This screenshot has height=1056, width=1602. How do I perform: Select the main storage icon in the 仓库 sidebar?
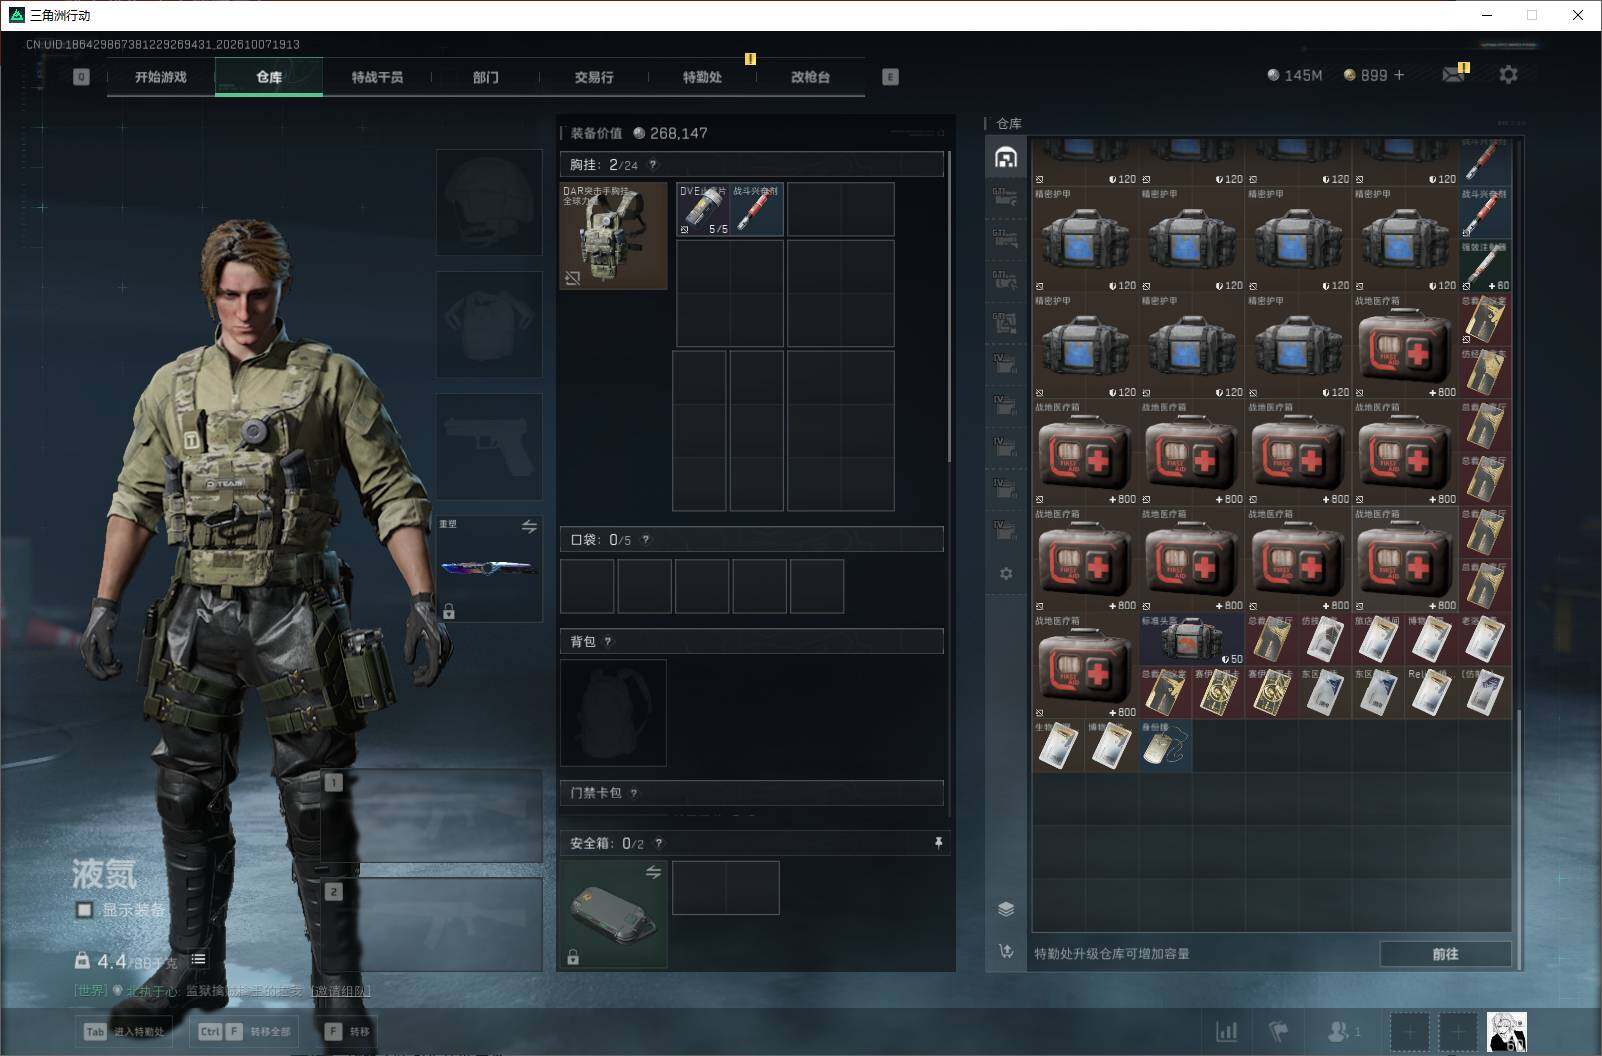tap(1006, 158)
